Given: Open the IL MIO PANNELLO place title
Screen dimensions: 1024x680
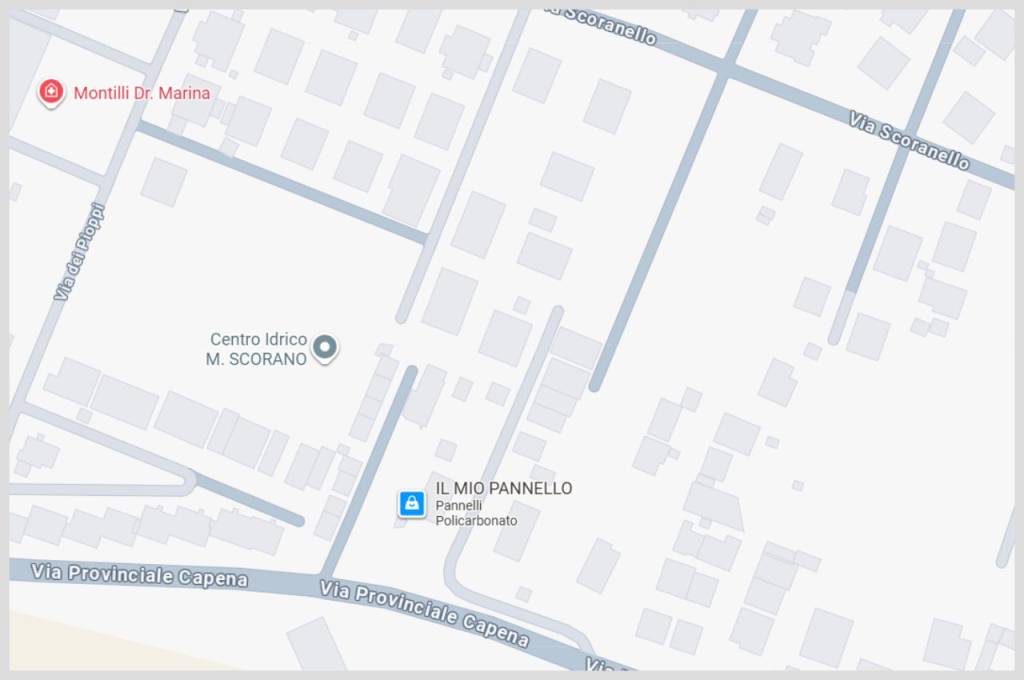Looking at the screenshot, I should click(504, 488).
